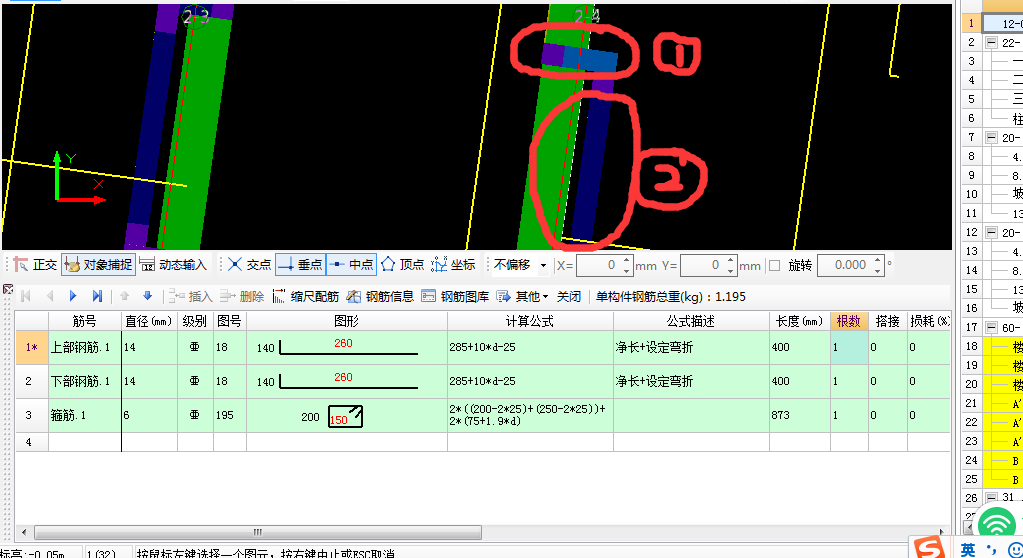Check the 旋转 rotation checkbox
The image size is (1023, 558).
775,265
